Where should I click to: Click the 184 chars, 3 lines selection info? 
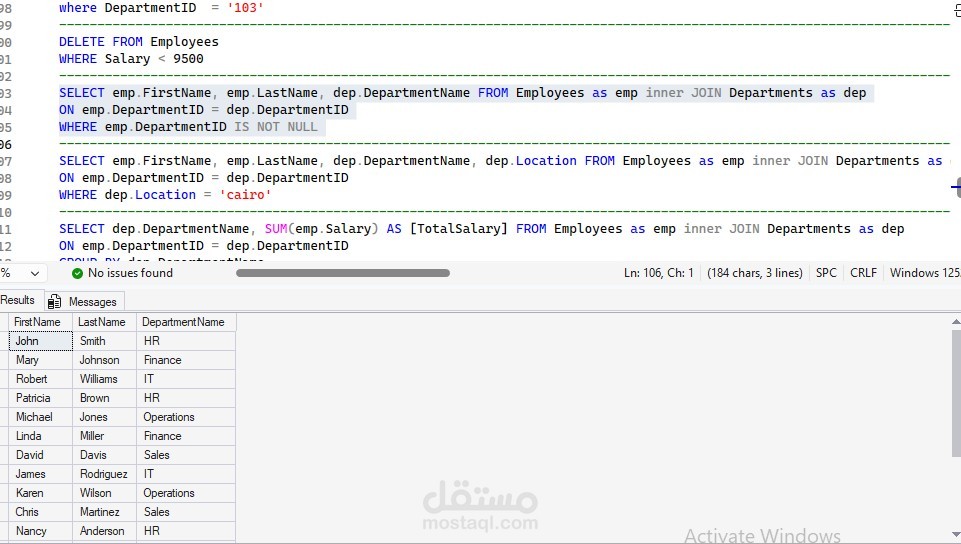[x=754, y=273]
